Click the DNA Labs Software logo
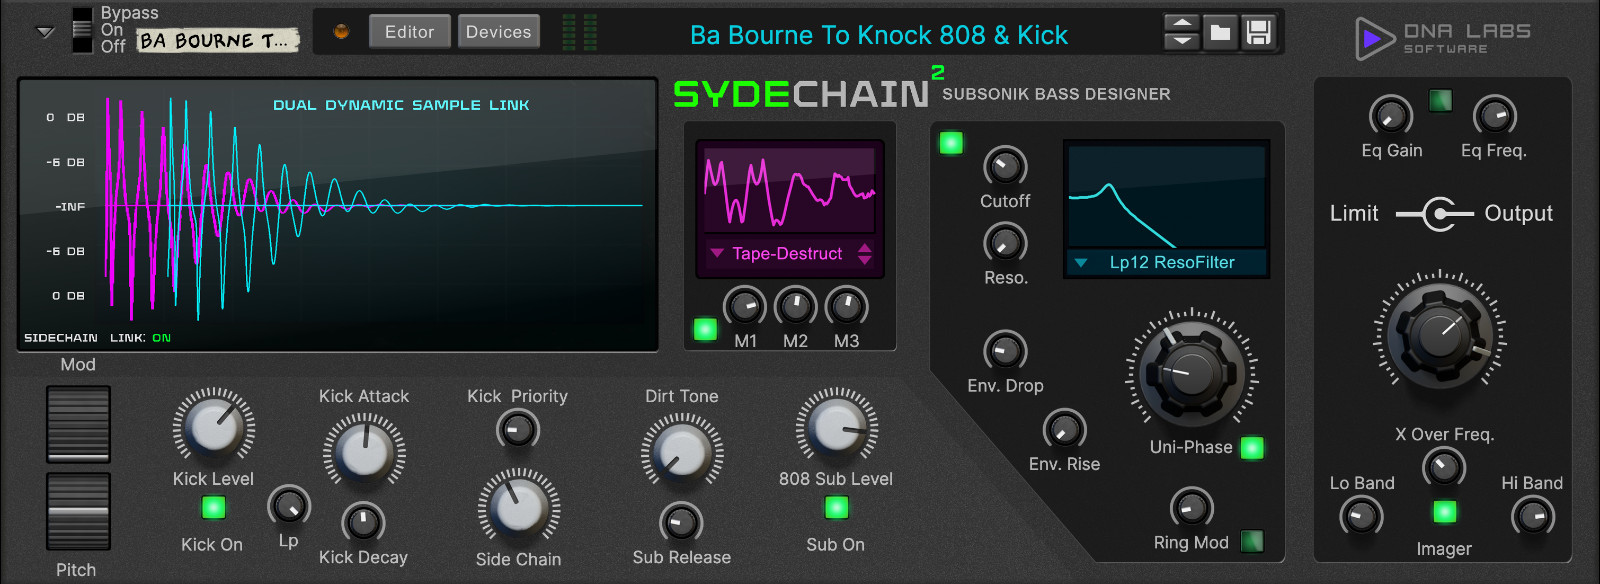 tap(1443, 39)
